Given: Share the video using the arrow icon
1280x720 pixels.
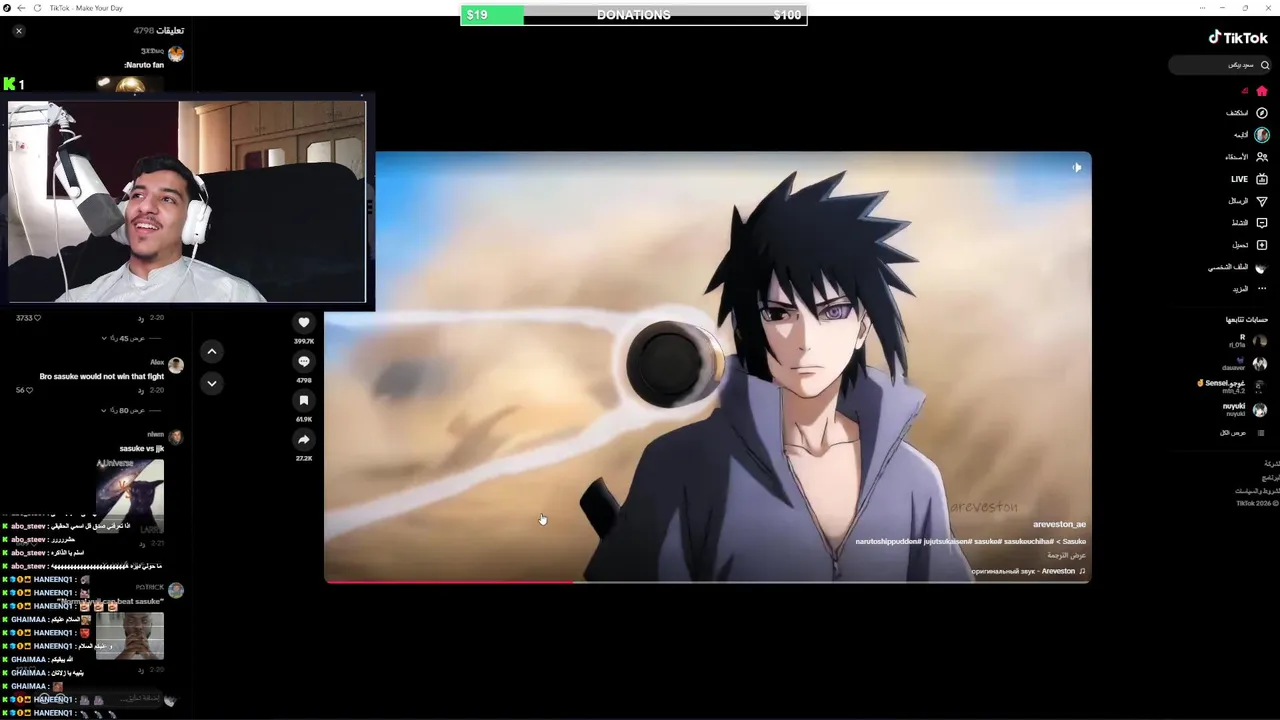Looking at the screenshot, I should [x=305, y=439].
